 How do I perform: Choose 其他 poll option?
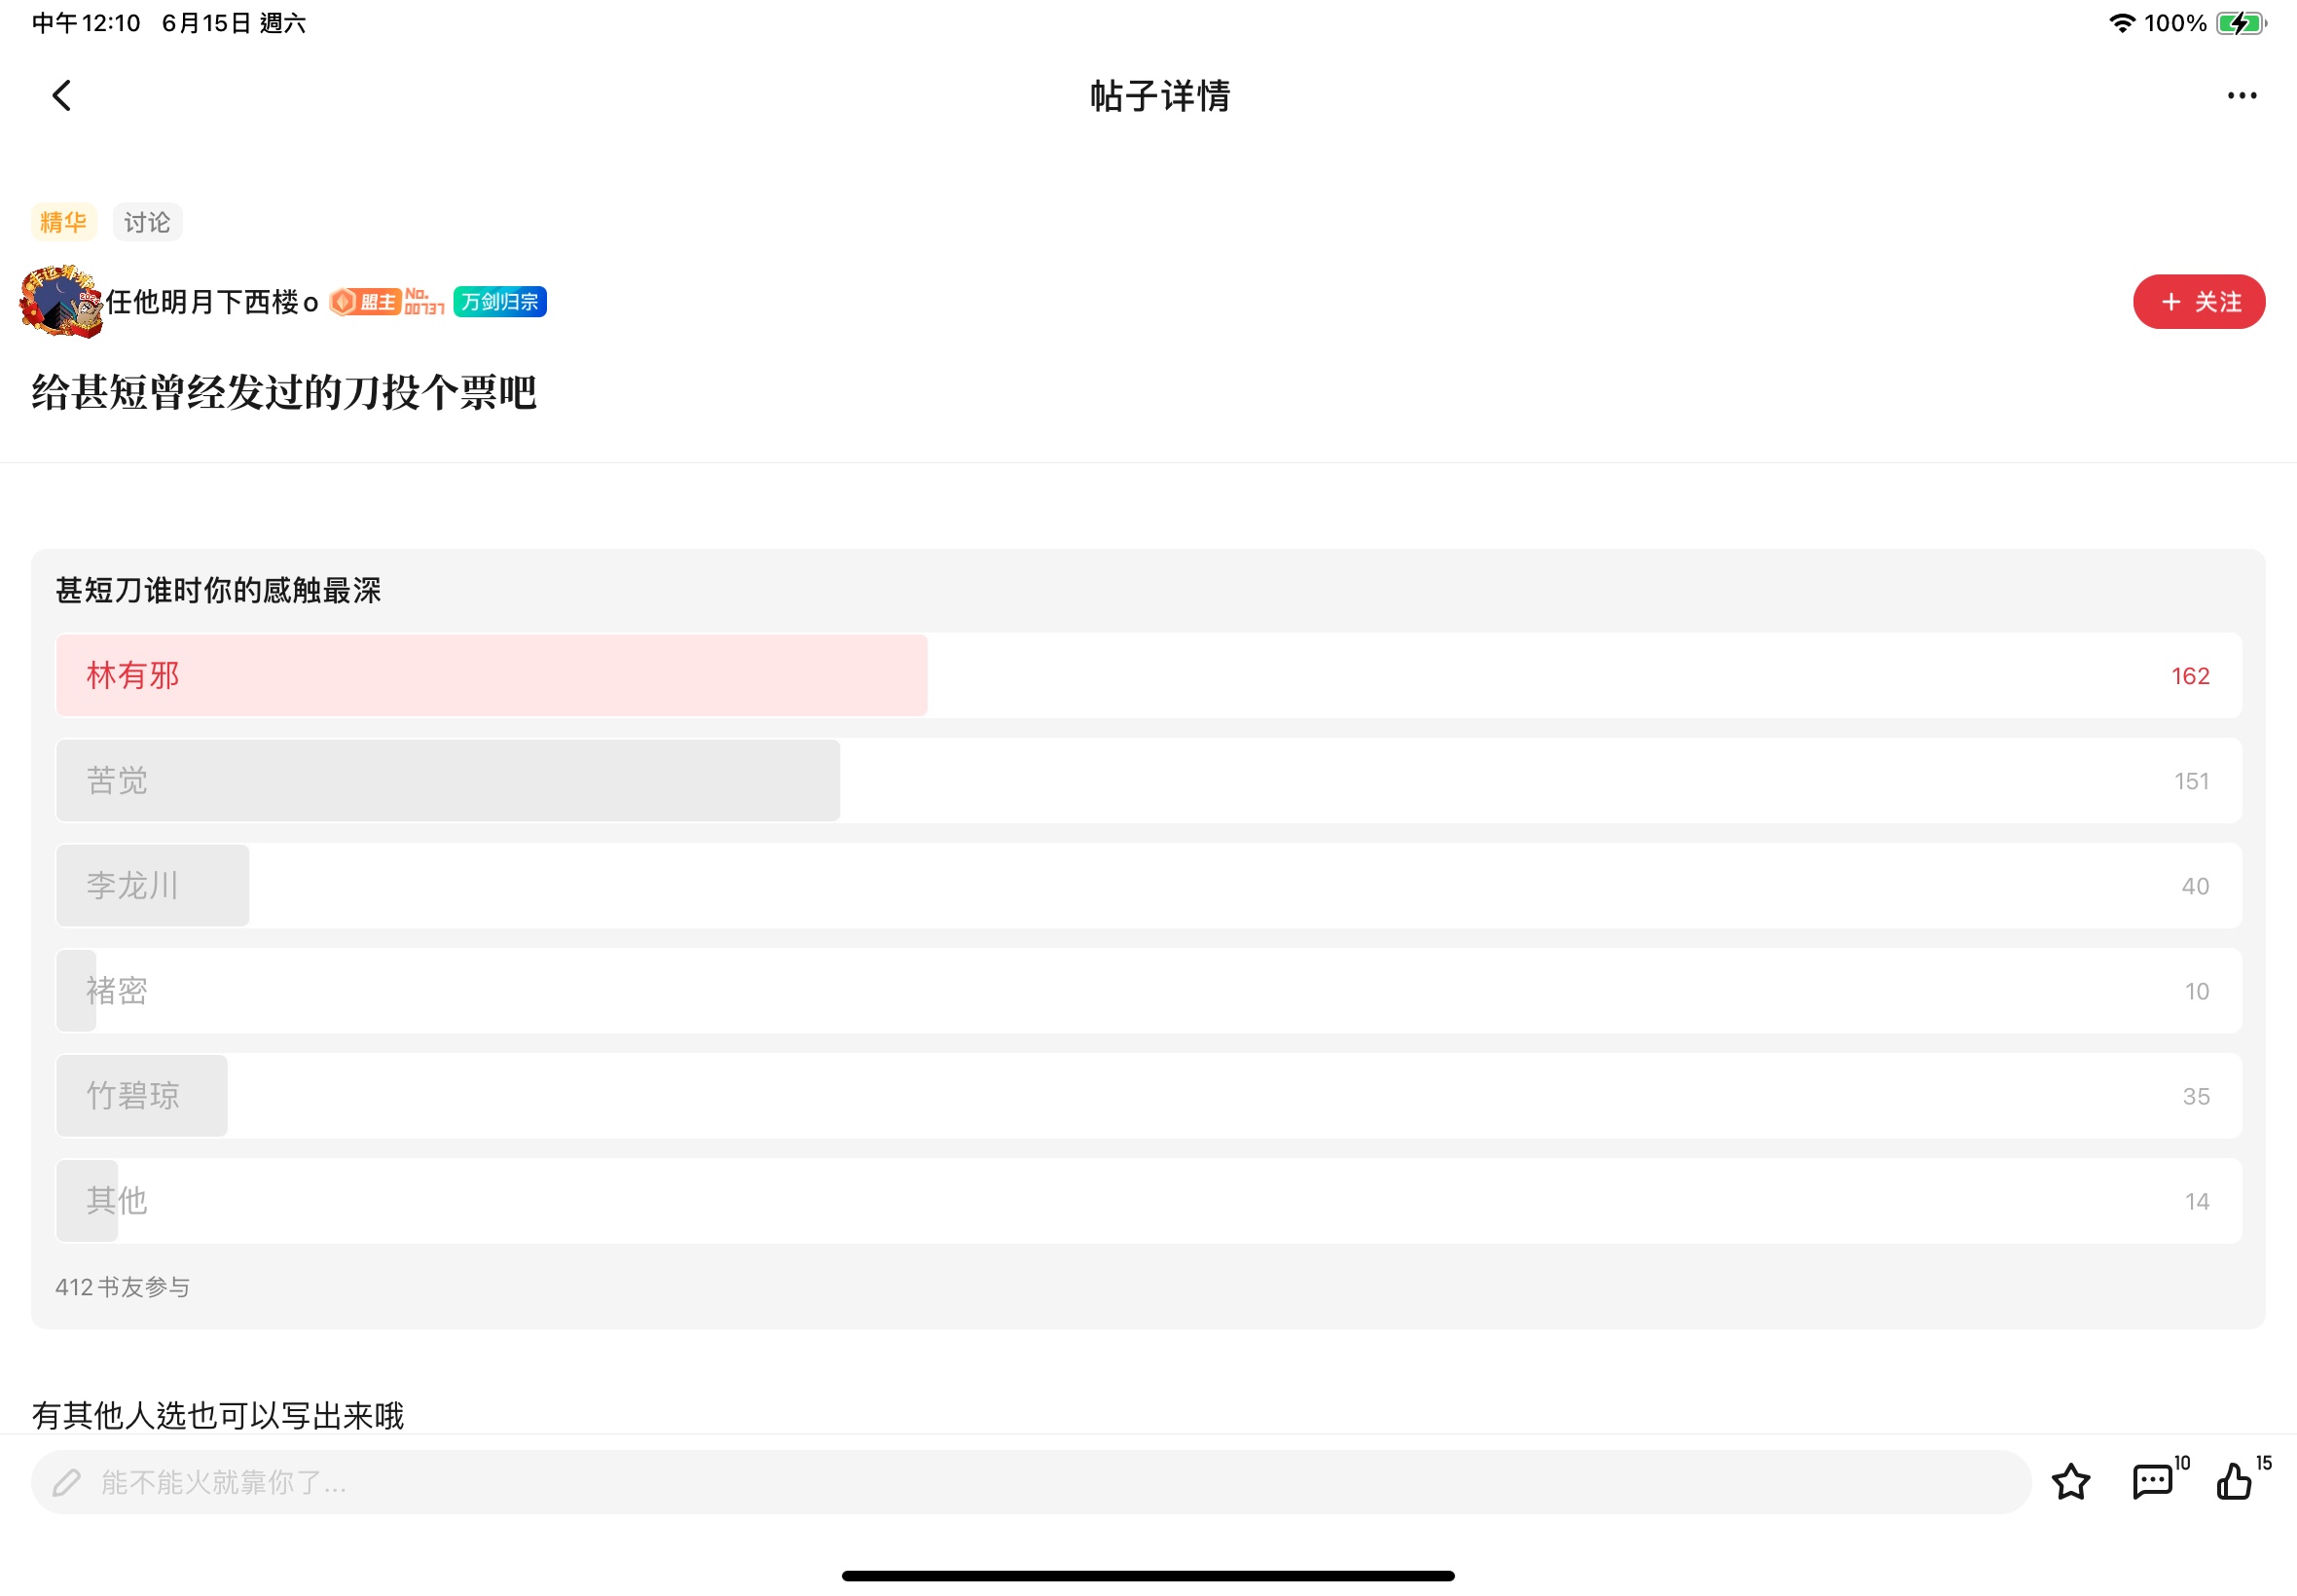point(1148,1201)
